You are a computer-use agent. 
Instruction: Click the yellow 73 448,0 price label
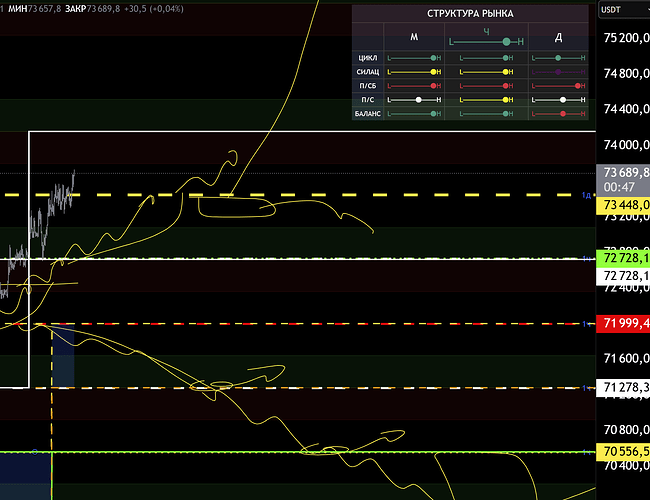click(x=624, y=206)
